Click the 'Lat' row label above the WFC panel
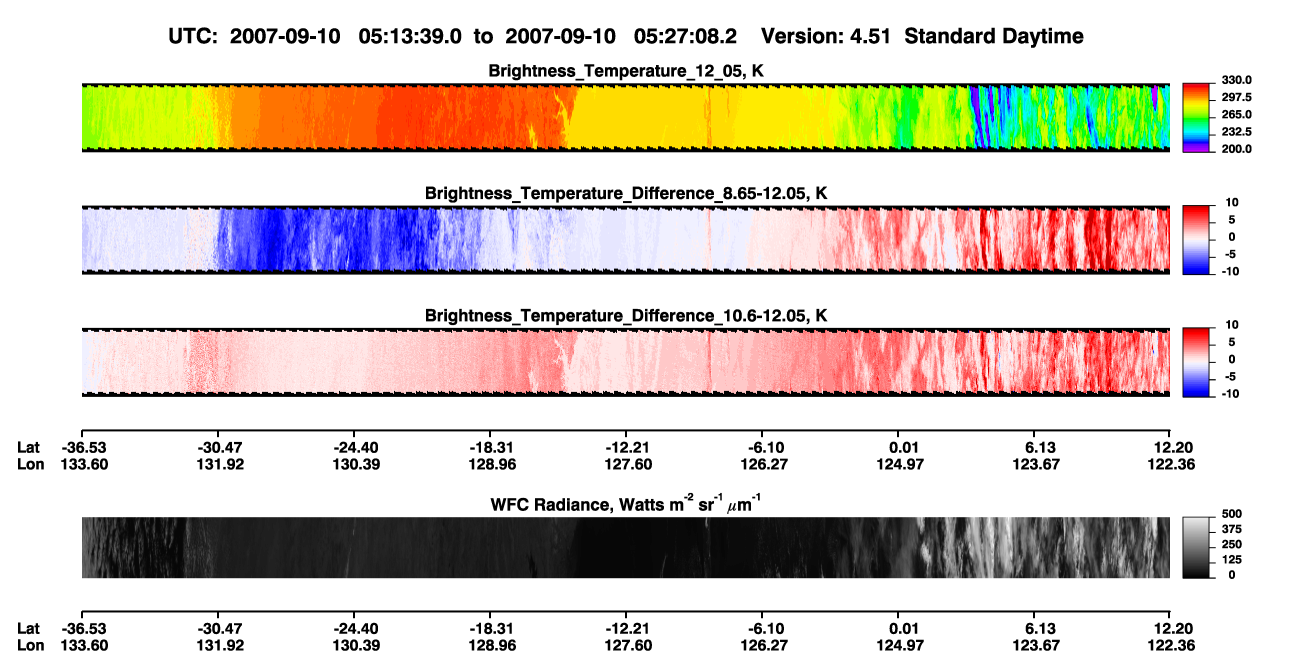1300x667 pixels. point(29,448)
